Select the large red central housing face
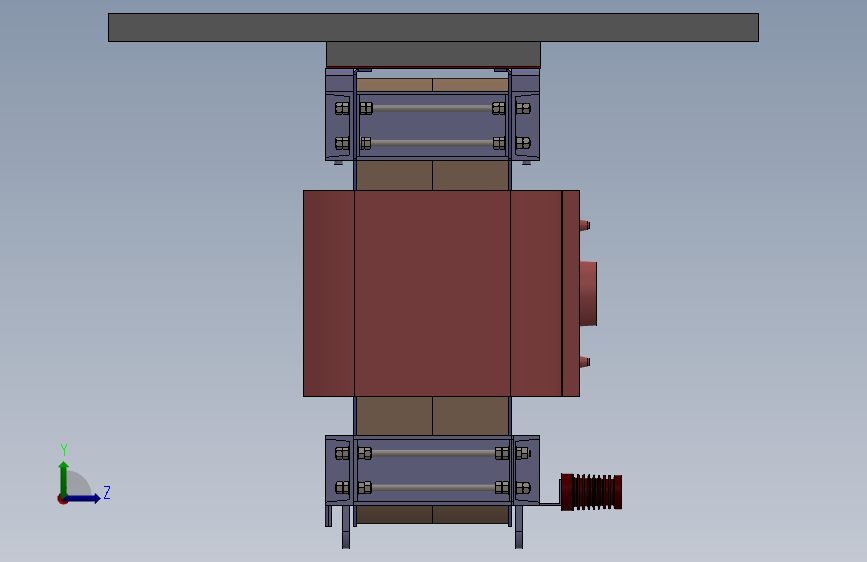This screenshot has width=867, height=562. coord(432,293)
